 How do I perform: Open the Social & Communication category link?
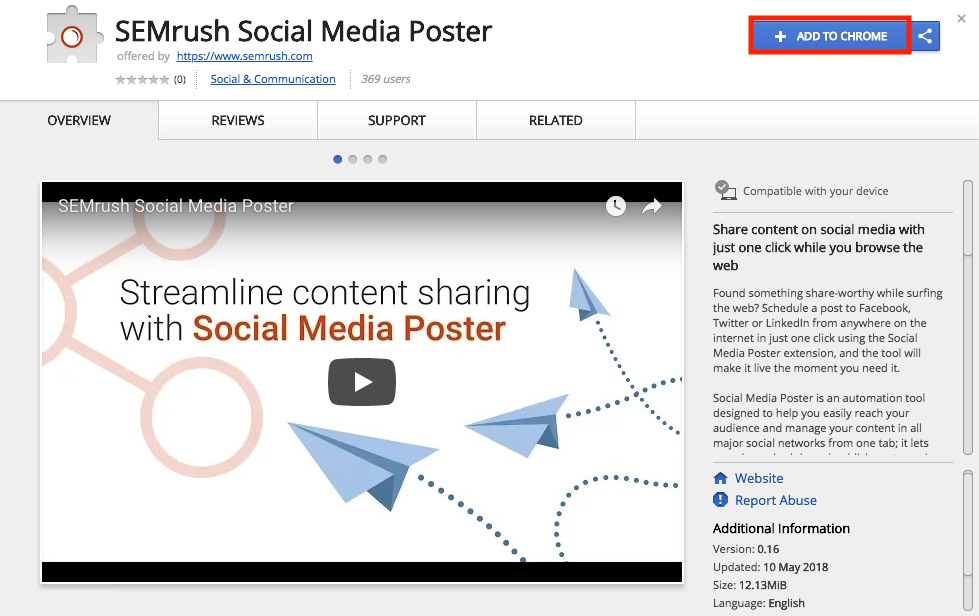coord(273,79)
